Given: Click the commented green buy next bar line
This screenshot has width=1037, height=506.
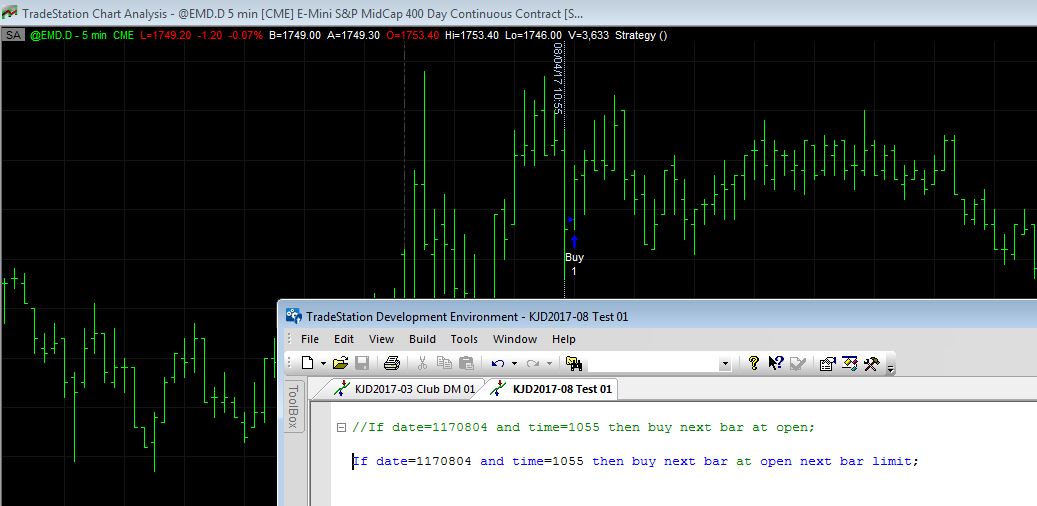Looking at the screenshot, I should (583, 427).
